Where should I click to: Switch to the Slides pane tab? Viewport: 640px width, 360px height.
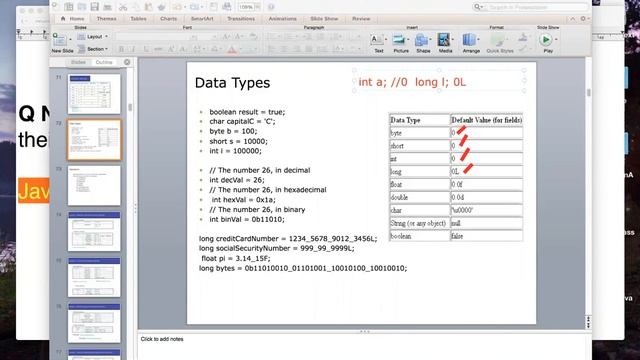(x=78, y=62)
